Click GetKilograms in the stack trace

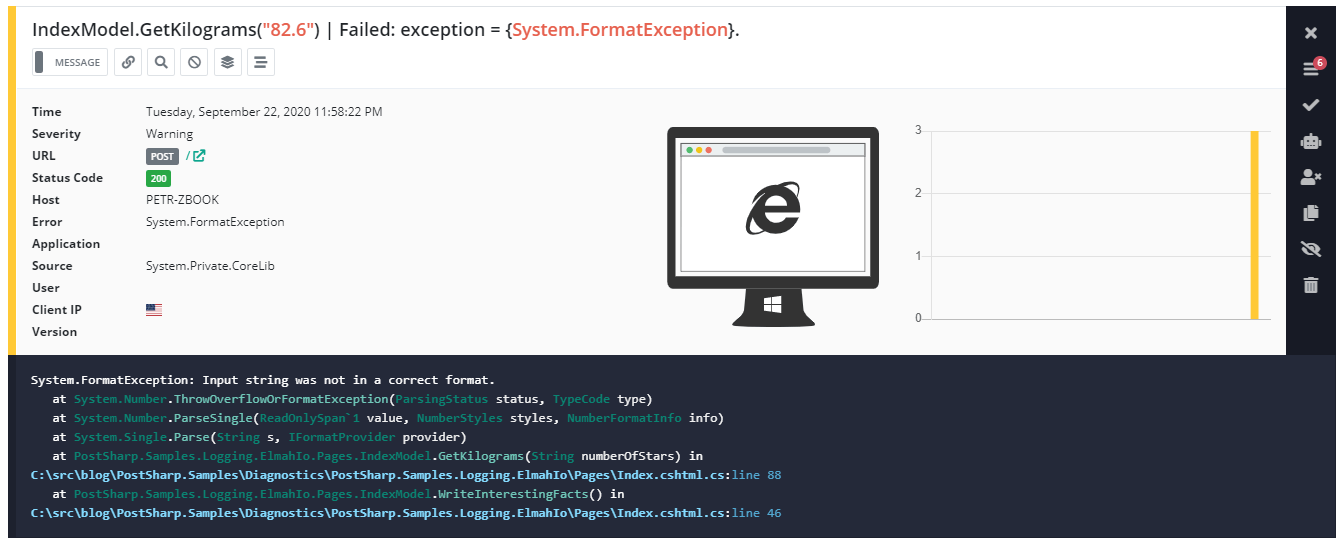483,456
